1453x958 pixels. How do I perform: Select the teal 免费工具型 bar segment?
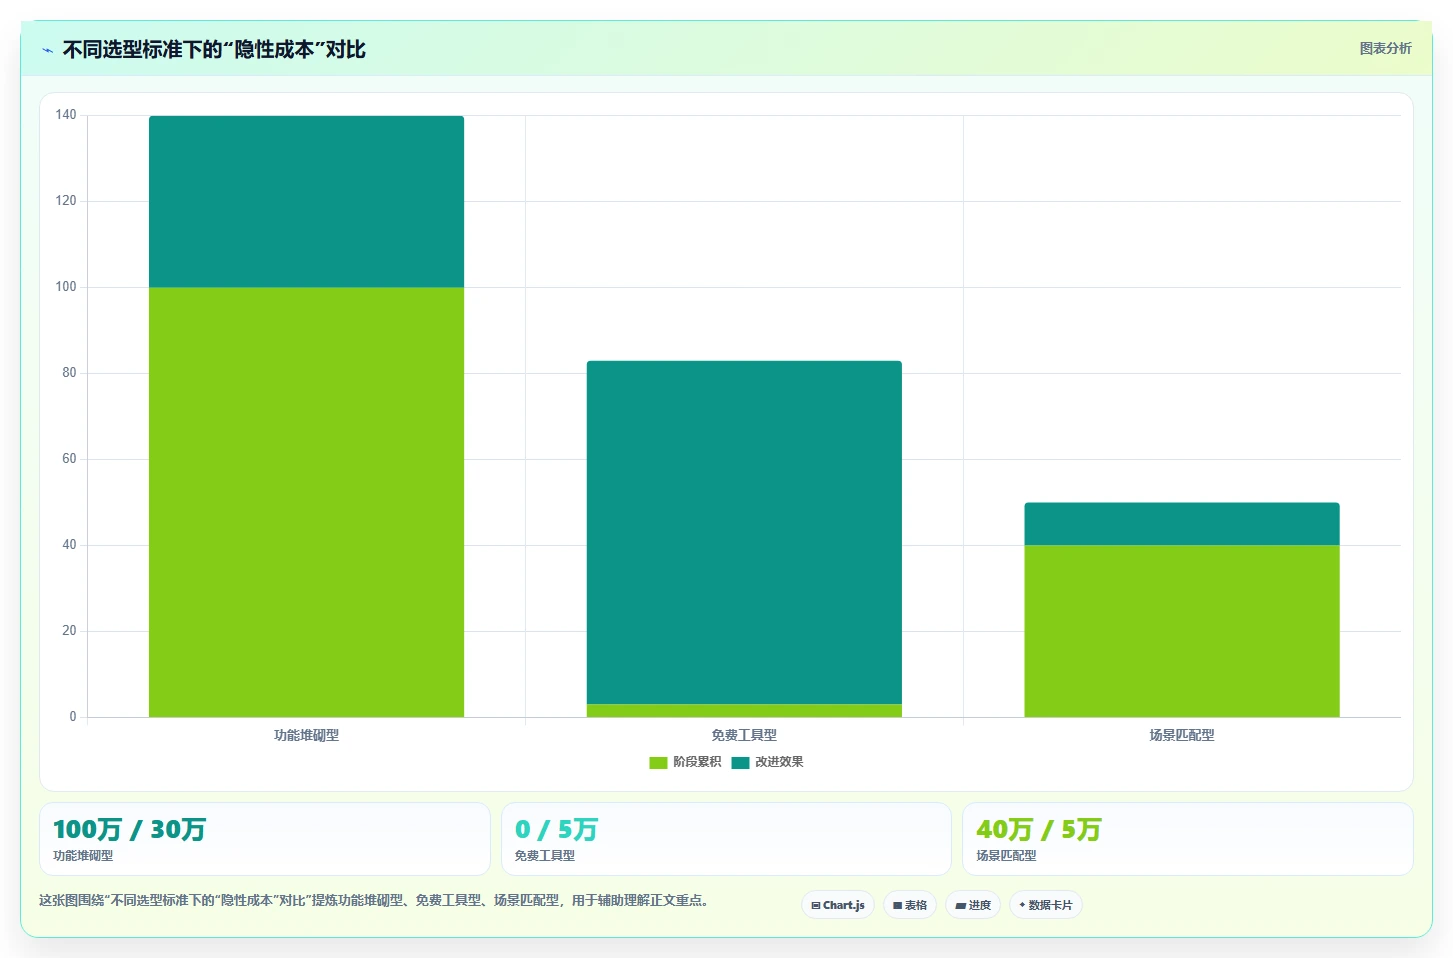[x=744, y=533]
